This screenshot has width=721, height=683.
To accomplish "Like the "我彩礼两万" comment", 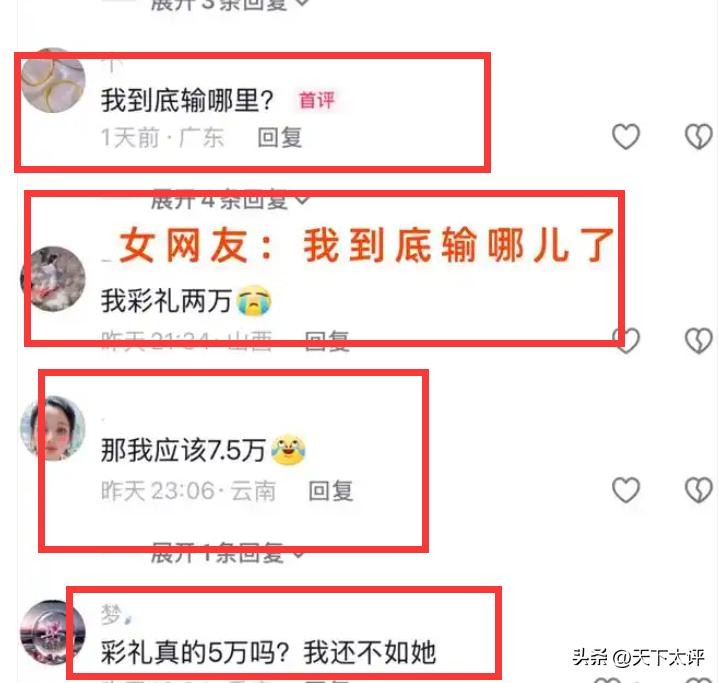I will 626,340.
